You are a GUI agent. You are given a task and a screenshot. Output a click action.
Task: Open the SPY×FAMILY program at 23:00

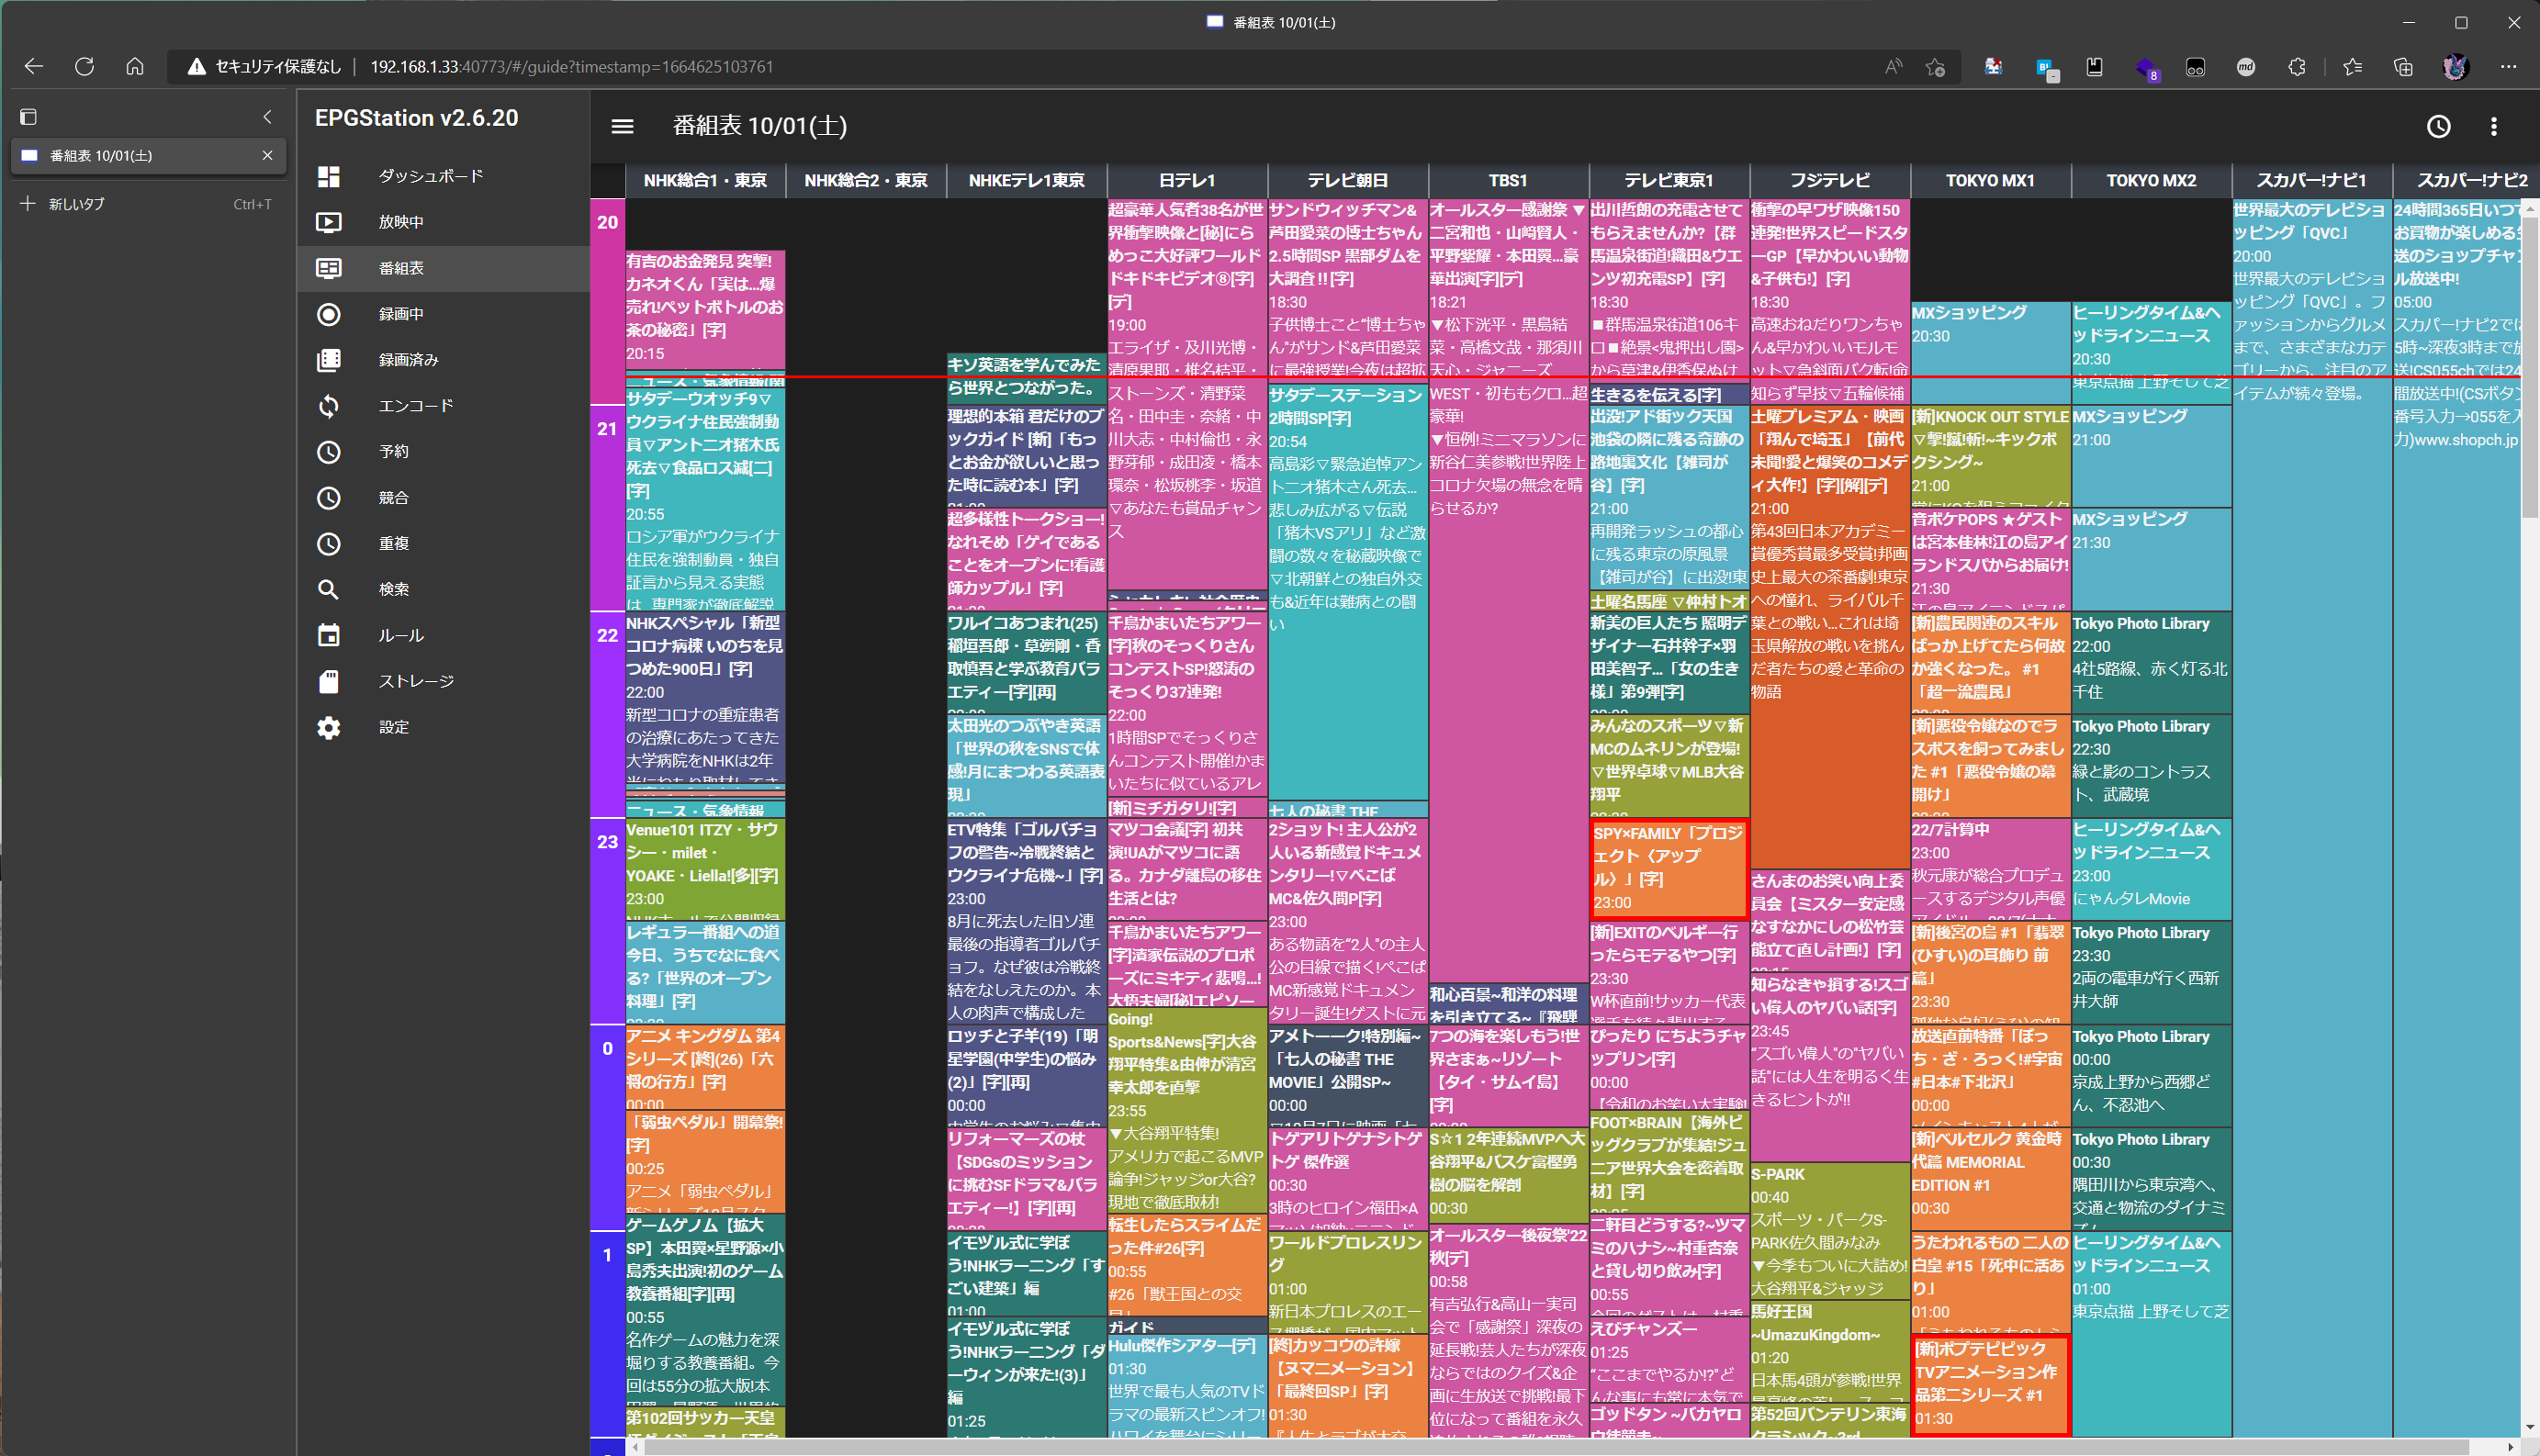point(1668,867)
